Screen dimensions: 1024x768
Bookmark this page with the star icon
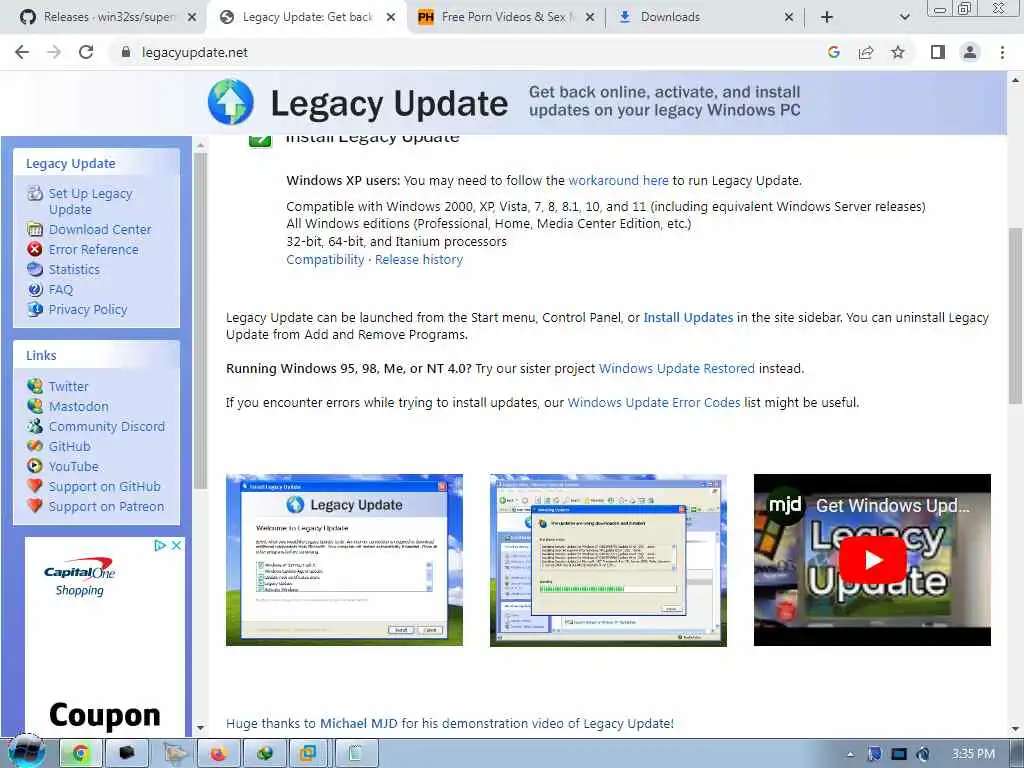898,52
